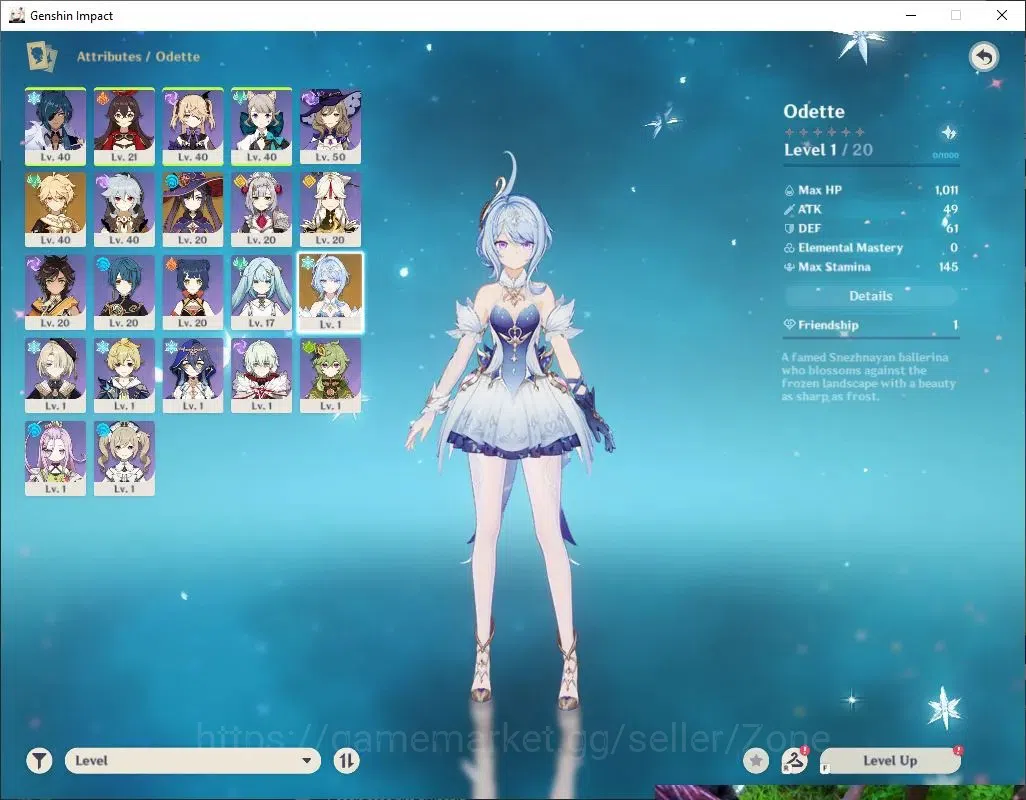Viewport: 1026px width, 800px height.
Task: Select Barbara portrait at Lv. 1
Action: pyautogui.click(x=124, y=459)
